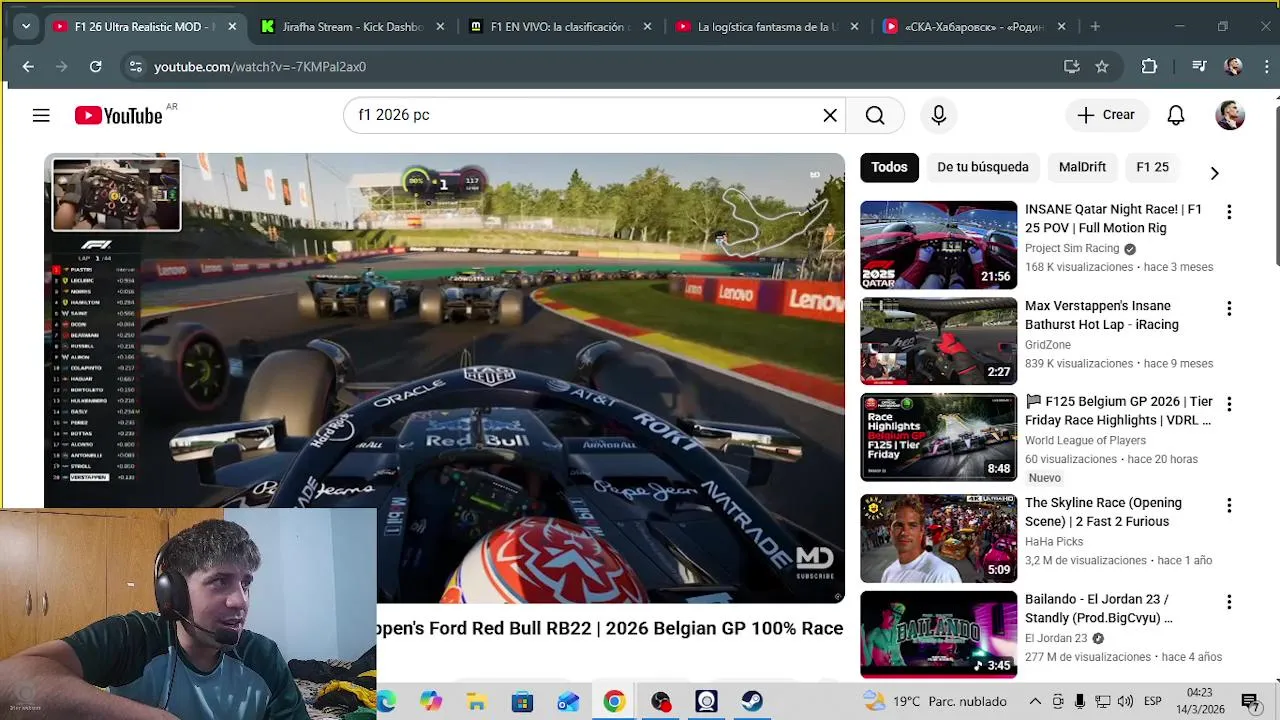Screen dimensions: 1280x720
Task: Open options for The Skyline Race video
Action: (x=1229, y=506)
